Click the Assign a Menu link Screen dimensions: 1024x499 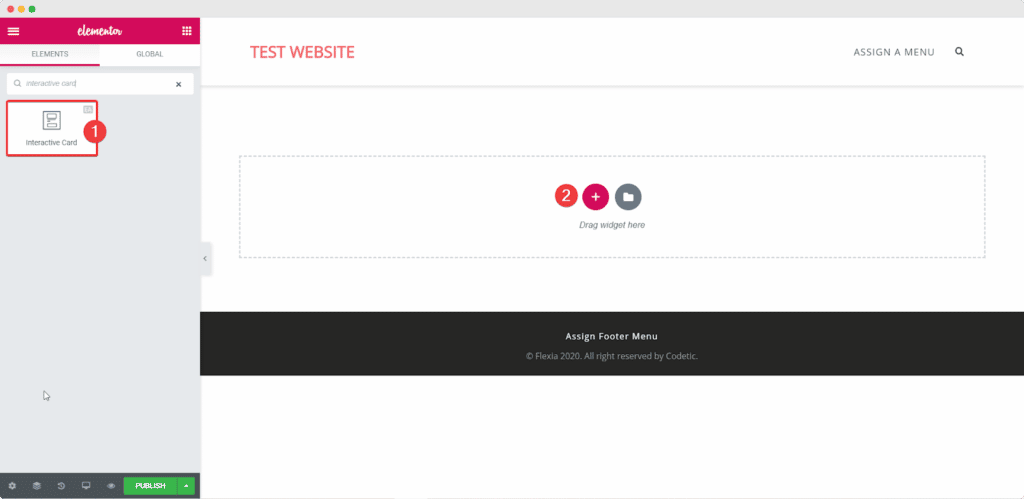893,52
